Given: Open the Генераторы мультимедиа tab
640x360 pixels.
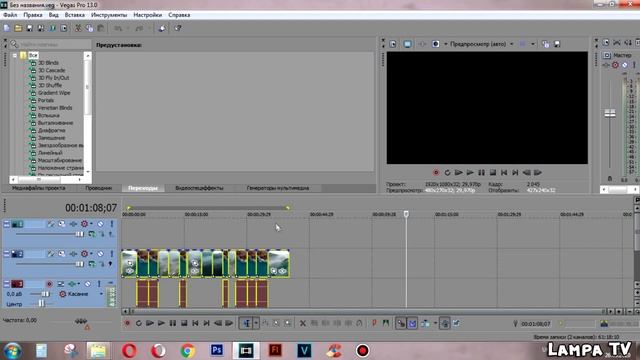Looking at the screenshot, I should (278, 188).
